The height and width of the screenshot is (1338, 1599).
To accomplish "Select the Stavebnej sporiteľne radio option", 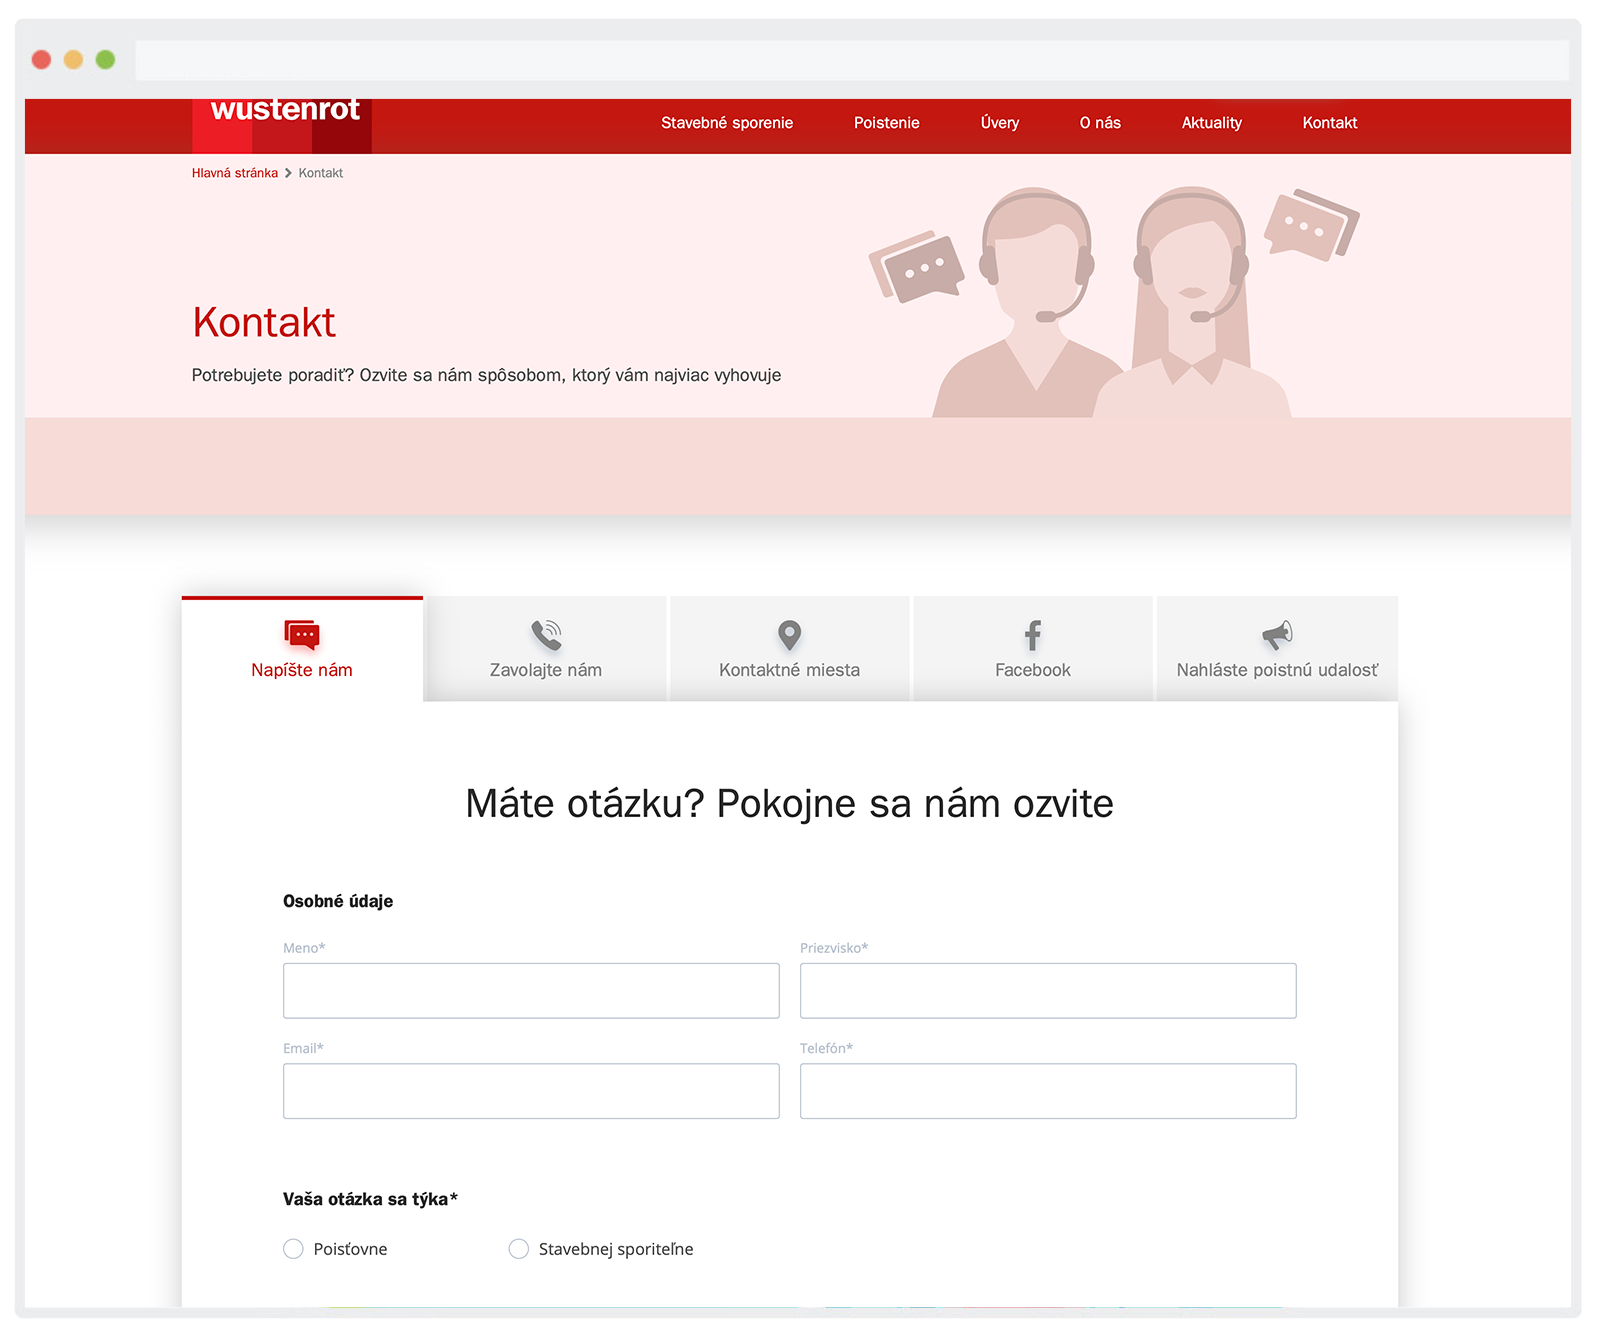I will click(519, 1249).
